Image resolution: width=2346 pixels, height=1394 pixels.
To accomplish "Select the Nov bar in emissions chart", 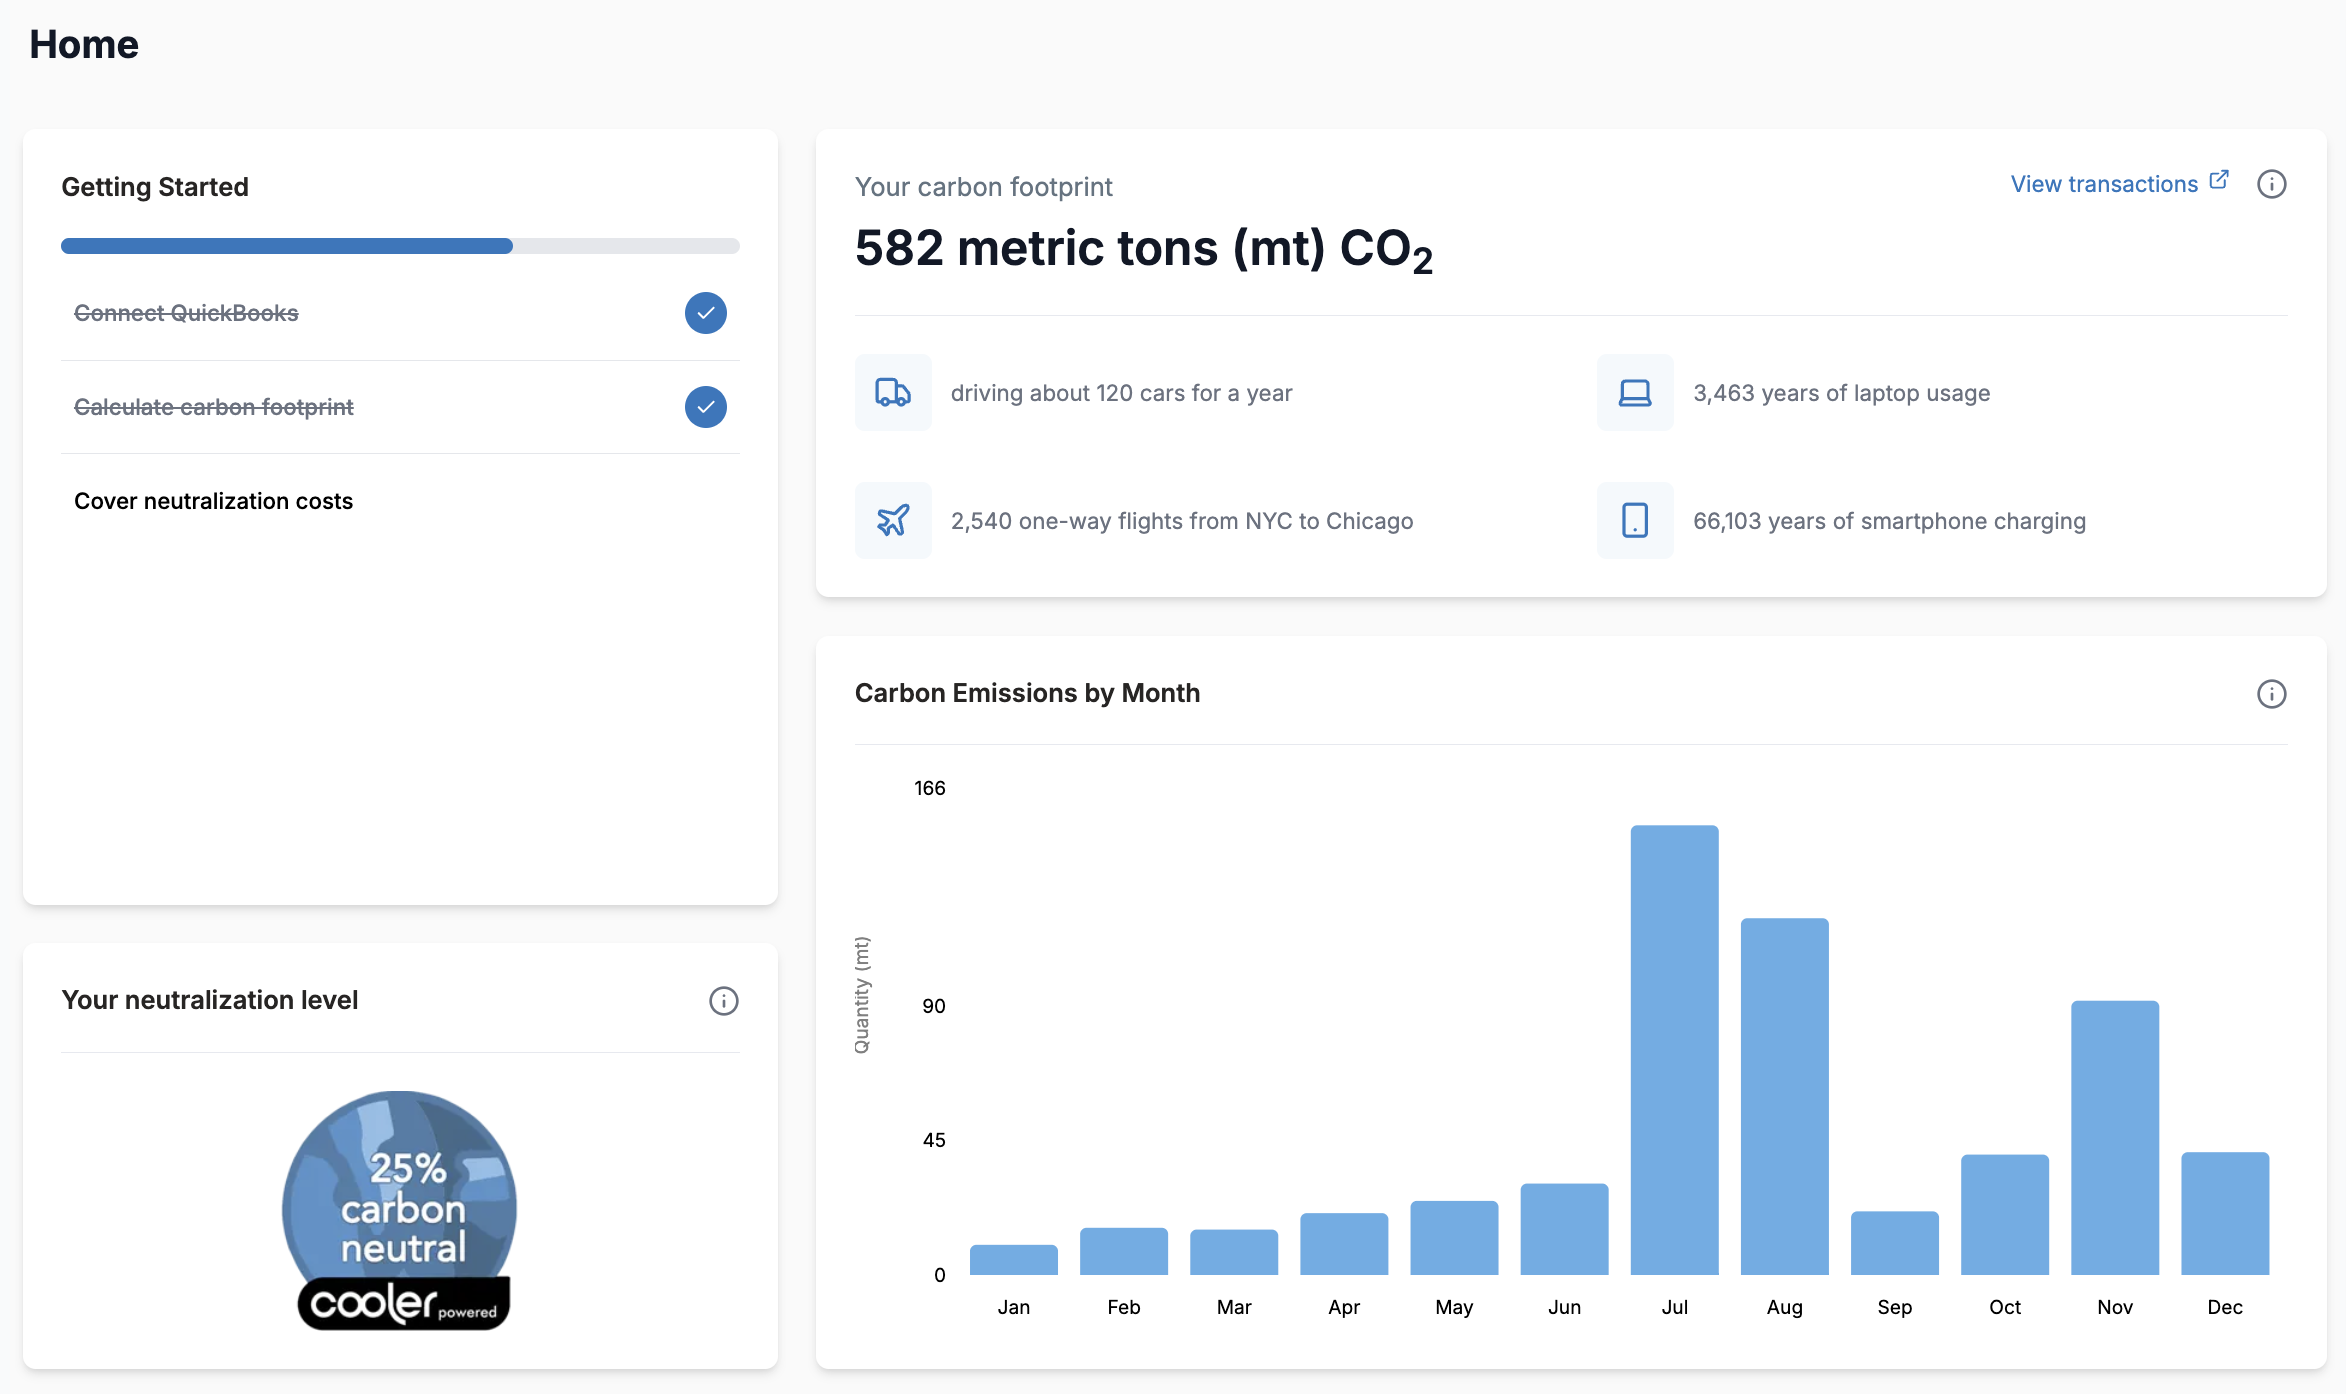I will [2114, 1138].
